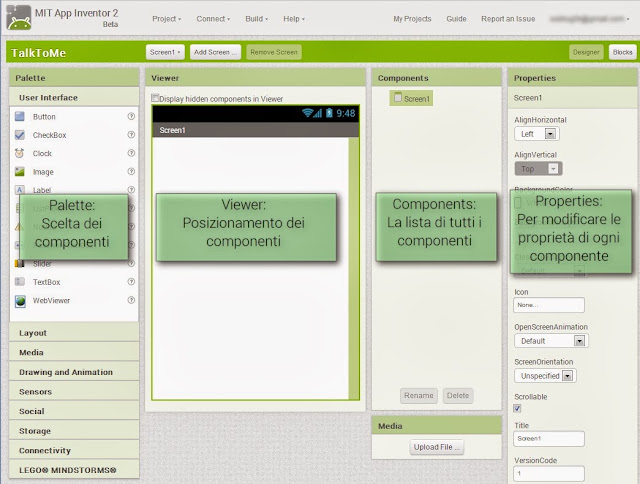Collapse the User Interface palette section

(74, 98)
